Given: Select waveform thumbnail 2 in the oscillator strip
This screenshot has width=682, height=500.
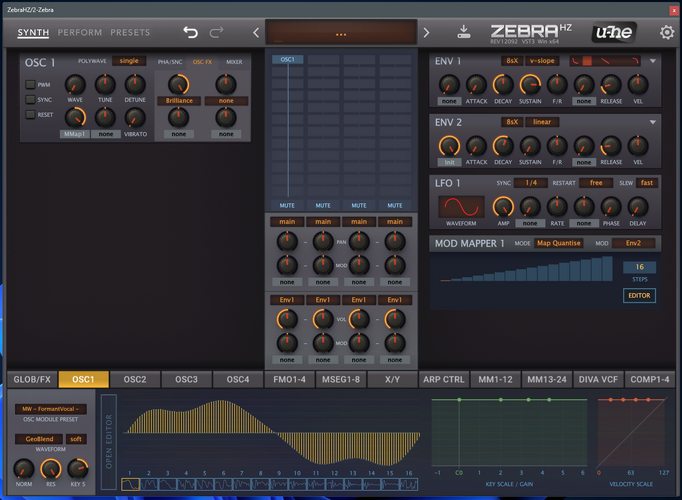Looking at the screenshot, I should (x=149, y=484).
